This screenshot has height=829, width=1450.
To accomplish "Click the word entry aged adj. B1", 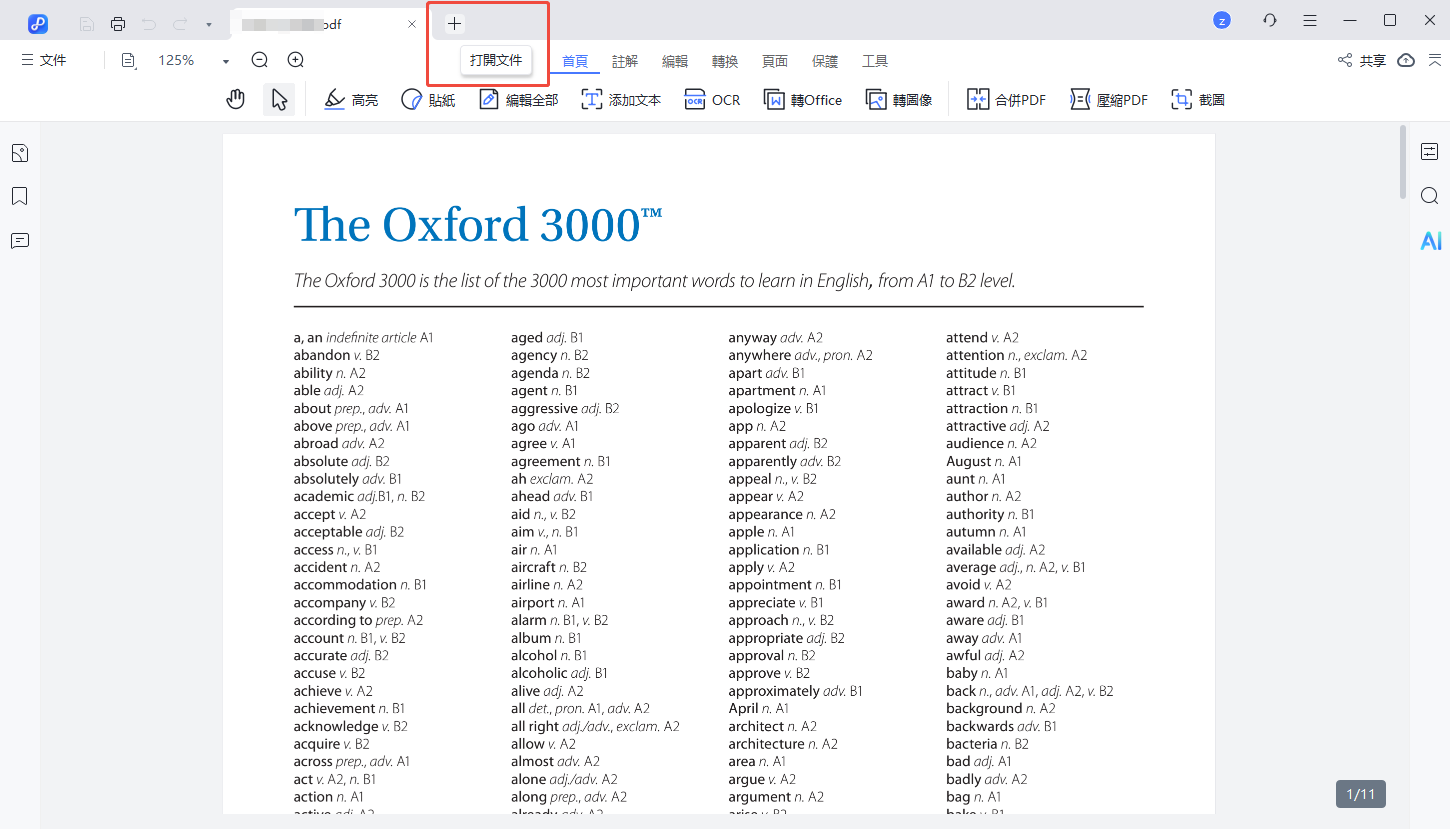I will [547, 338].
